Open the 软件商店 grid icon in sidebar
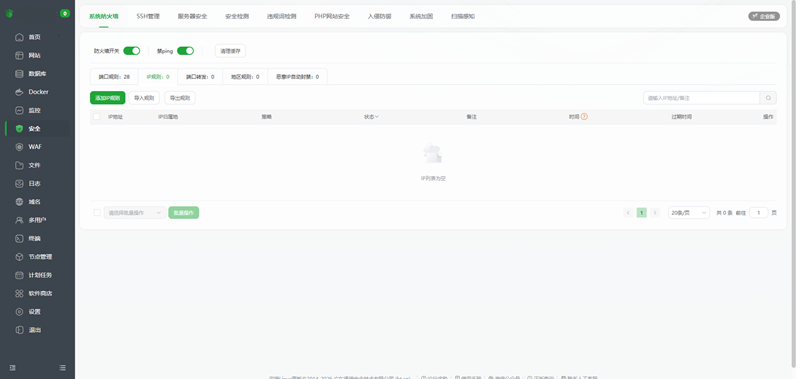Screen dimensions: 800x379 click(19, 293)
